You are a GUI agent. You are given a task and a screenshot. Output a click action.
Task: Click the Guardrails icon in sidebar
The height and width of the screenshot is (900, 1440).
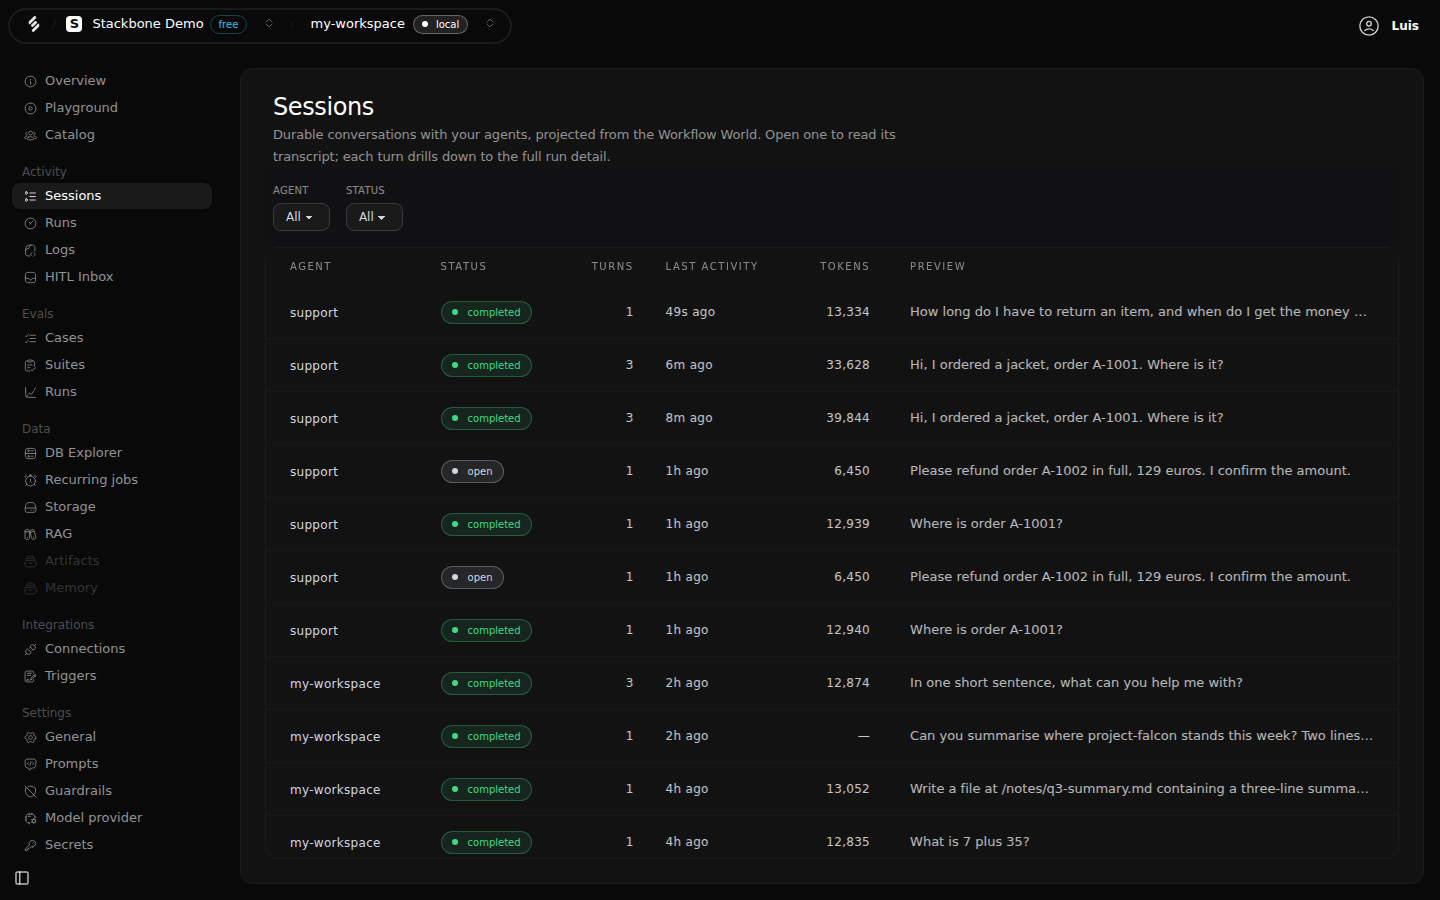pos(30,791)
